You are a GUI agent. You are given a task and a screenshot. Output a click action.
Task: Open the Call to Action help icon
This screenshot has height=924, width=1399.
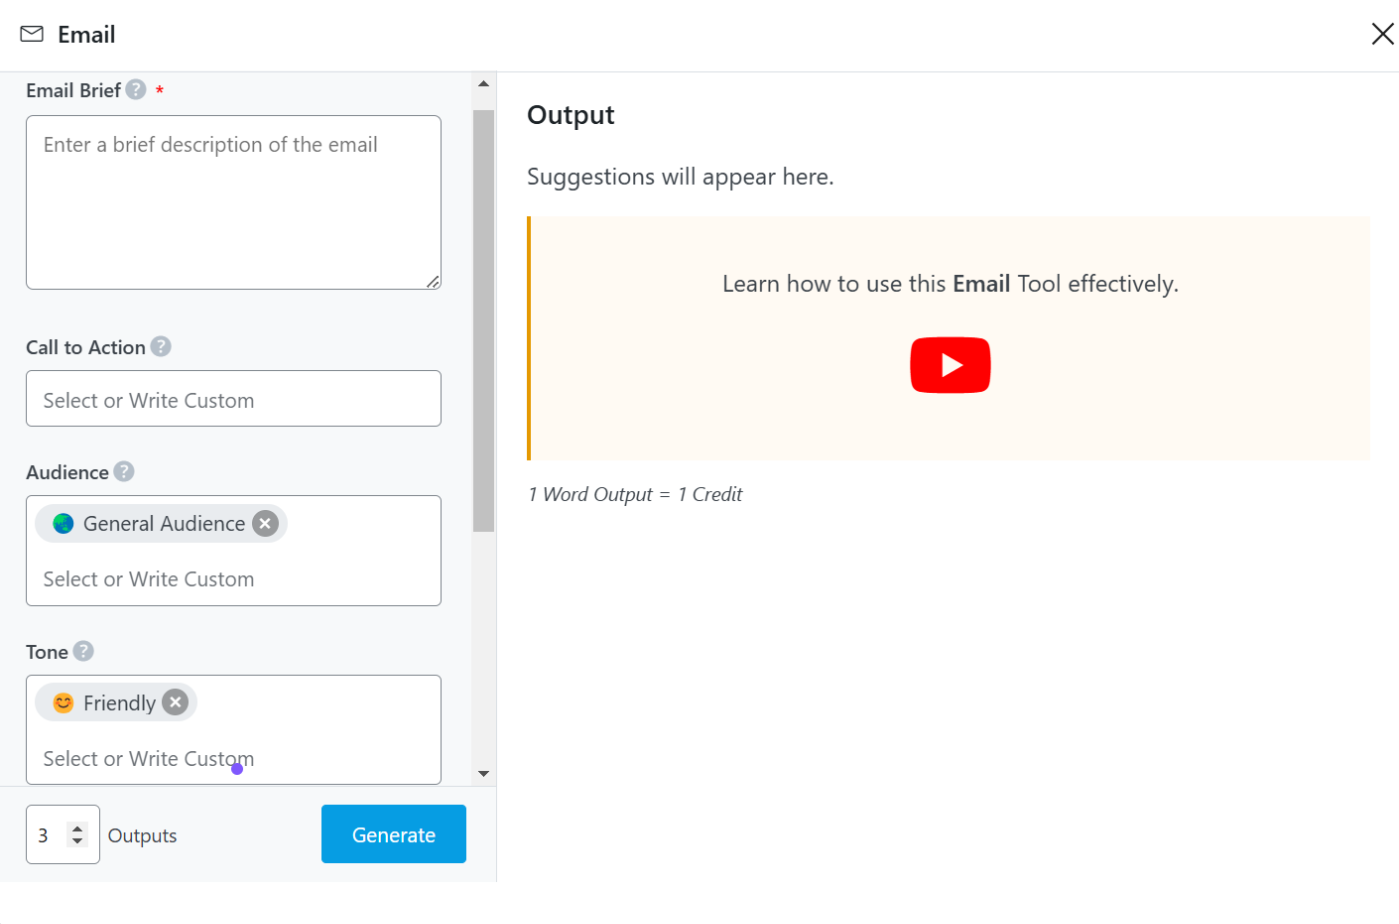[x=161, y=346]
